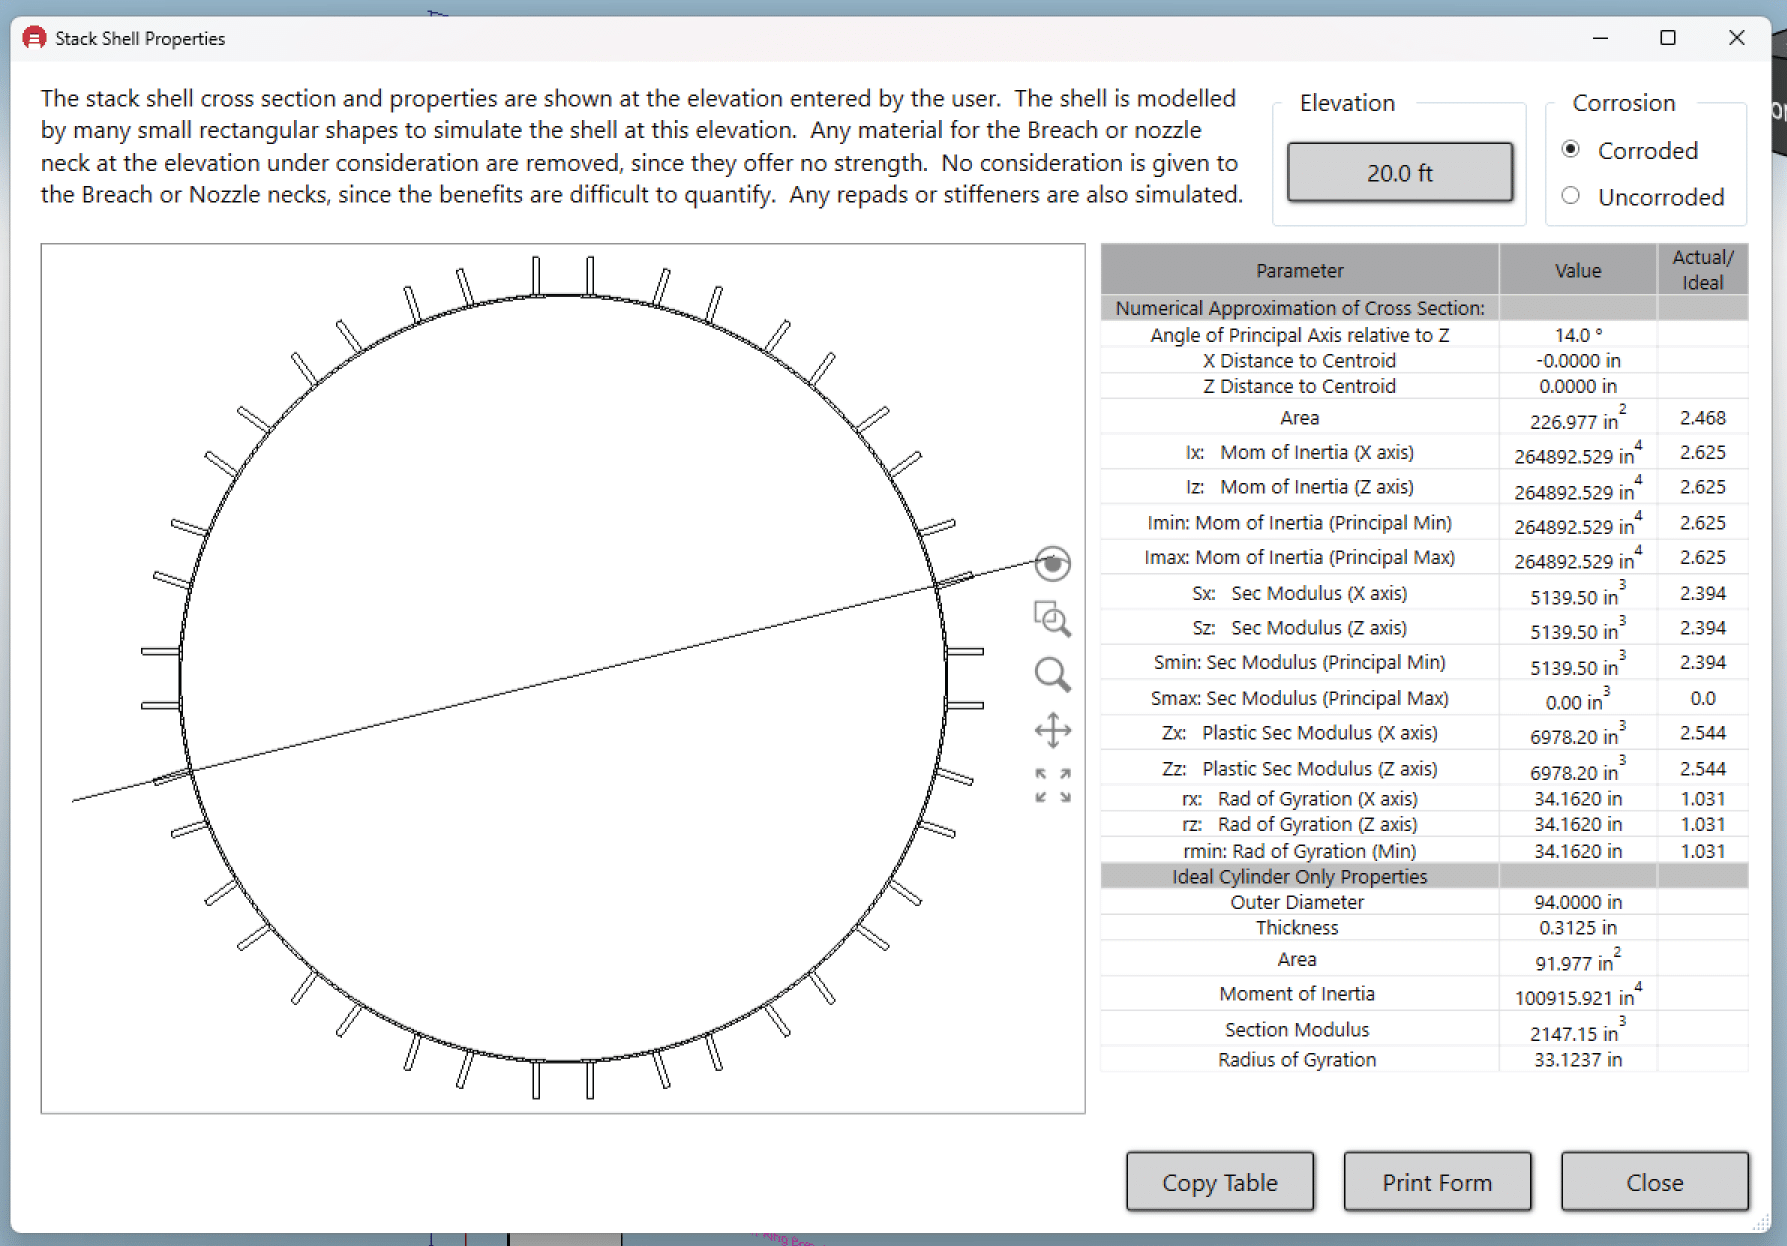Click the Parameter column header
This screenshot has height=1246, width=1787.
tap(1299, 270)
